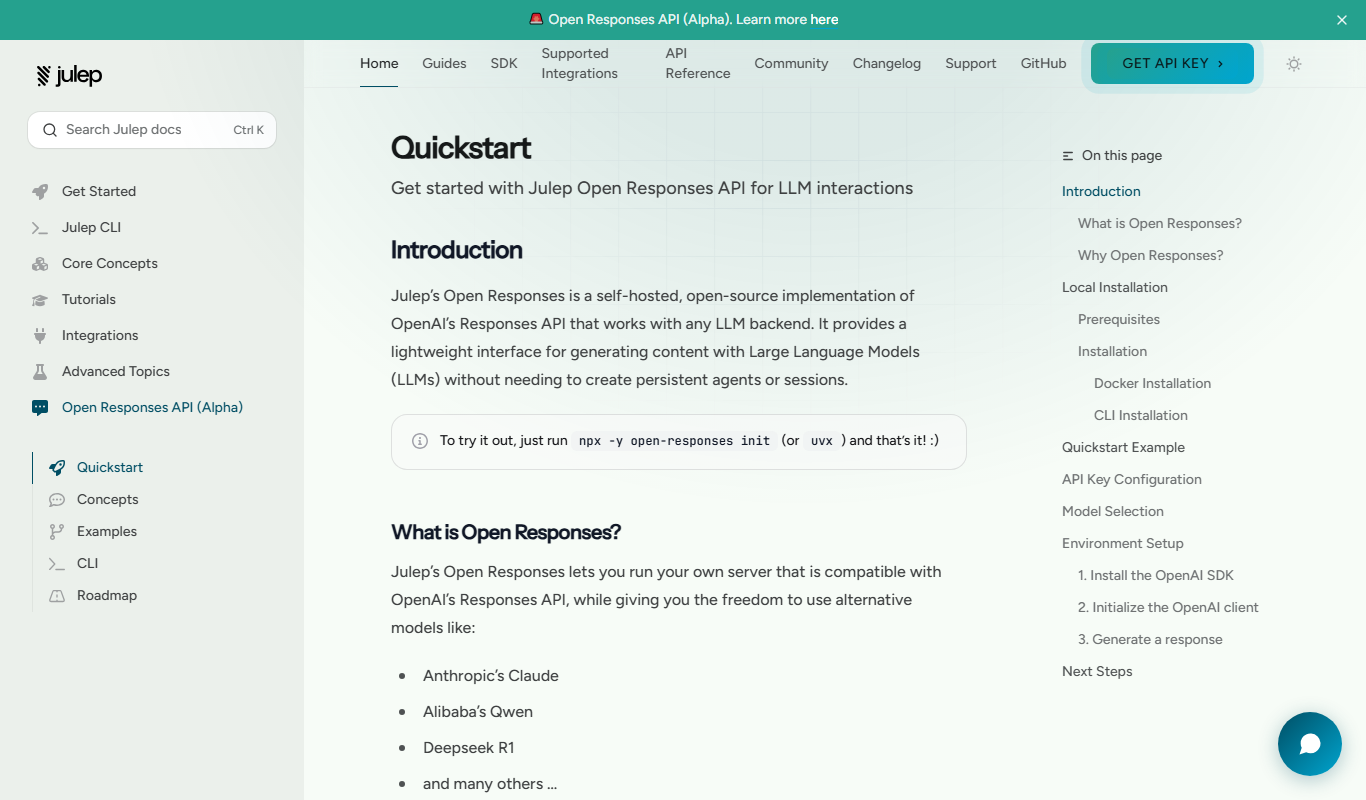Click the Concepts speech bubble icon
The image size is (1366, 800).
coord(57,499)
